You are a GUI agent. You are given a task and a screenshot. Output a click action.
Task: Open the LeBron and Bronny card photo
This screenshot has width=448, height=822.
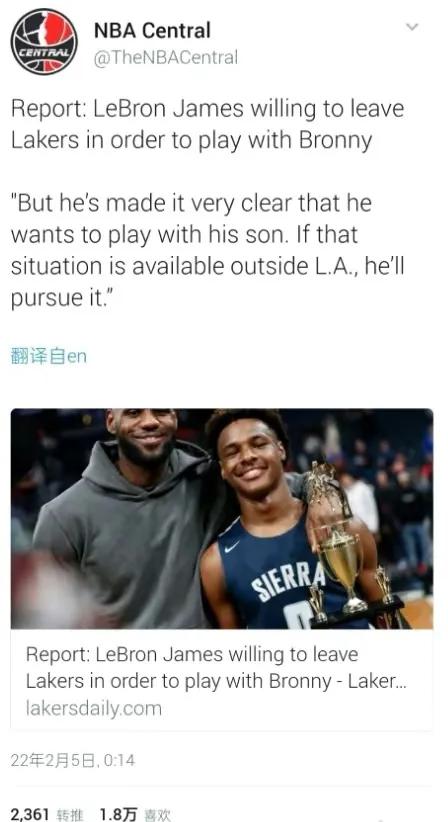[x=222, y=518]
